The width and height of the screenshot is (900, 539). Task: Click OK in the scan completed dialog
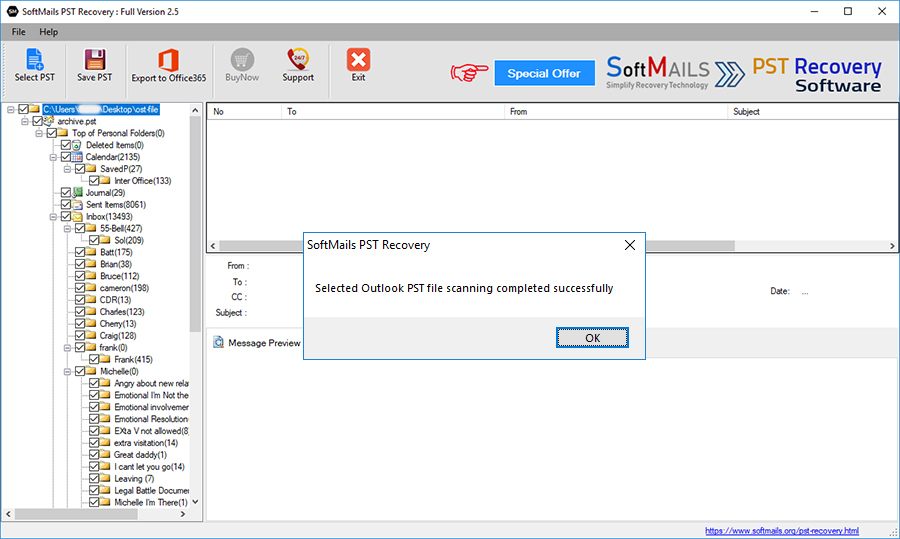click(592, 338)
